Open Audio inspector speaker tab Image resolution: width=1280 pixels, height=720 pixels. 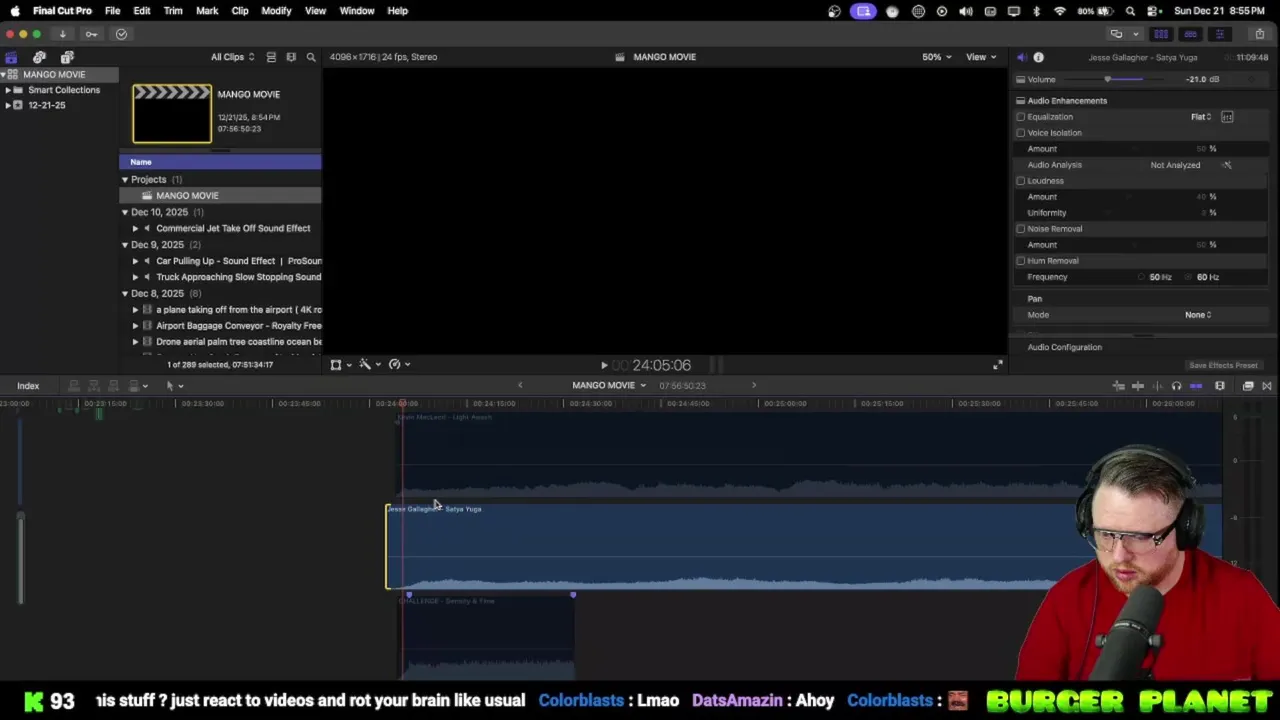tap(1021, 57)
